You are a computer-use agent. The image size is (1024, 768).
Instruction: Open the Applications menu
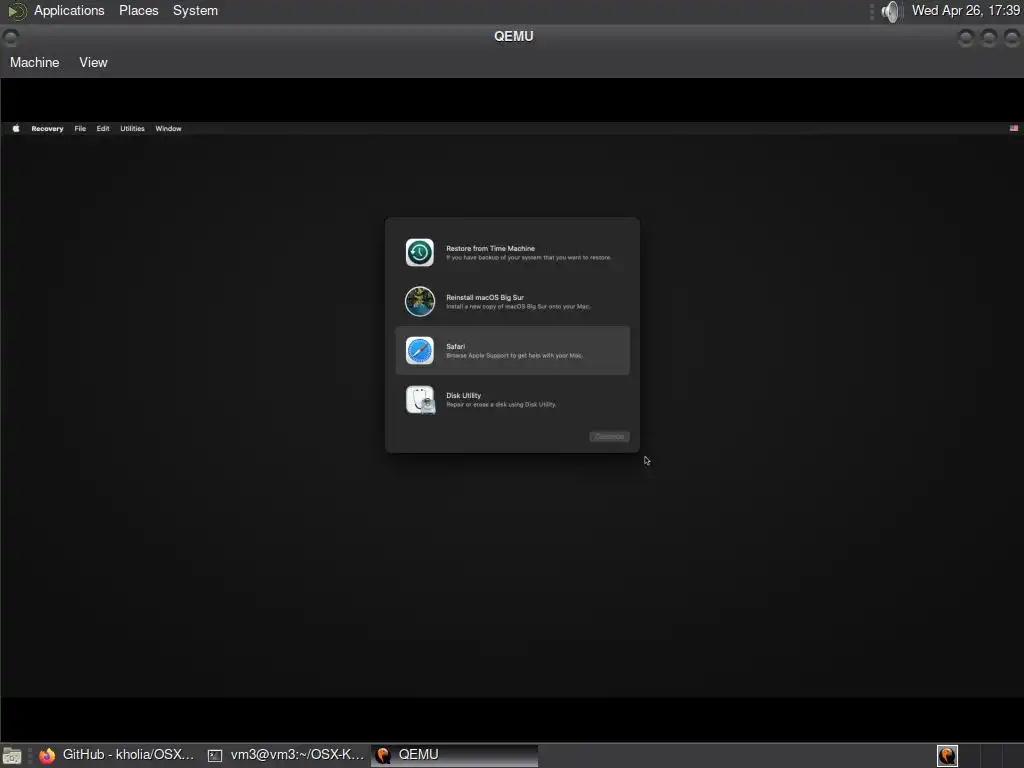(x=69, y=11)
